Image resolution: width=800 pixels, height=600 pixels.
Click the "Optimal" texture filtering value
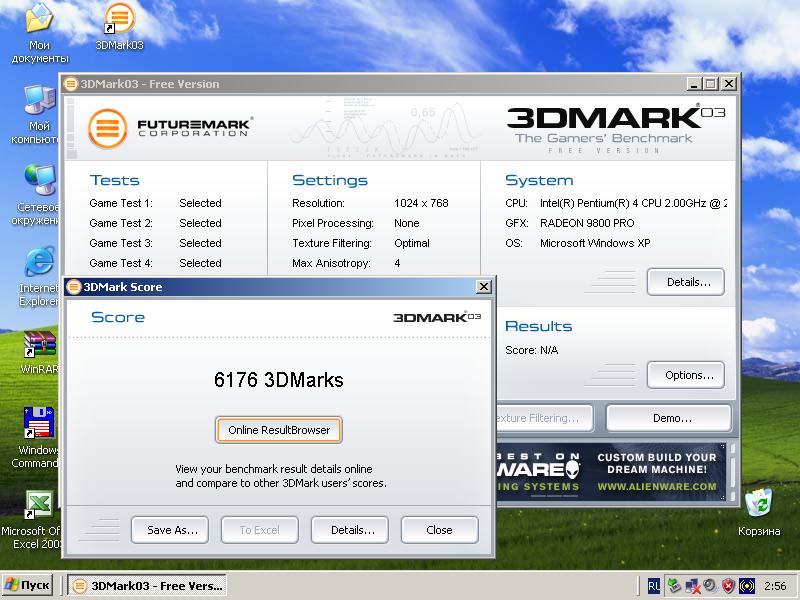coord(412,243)
